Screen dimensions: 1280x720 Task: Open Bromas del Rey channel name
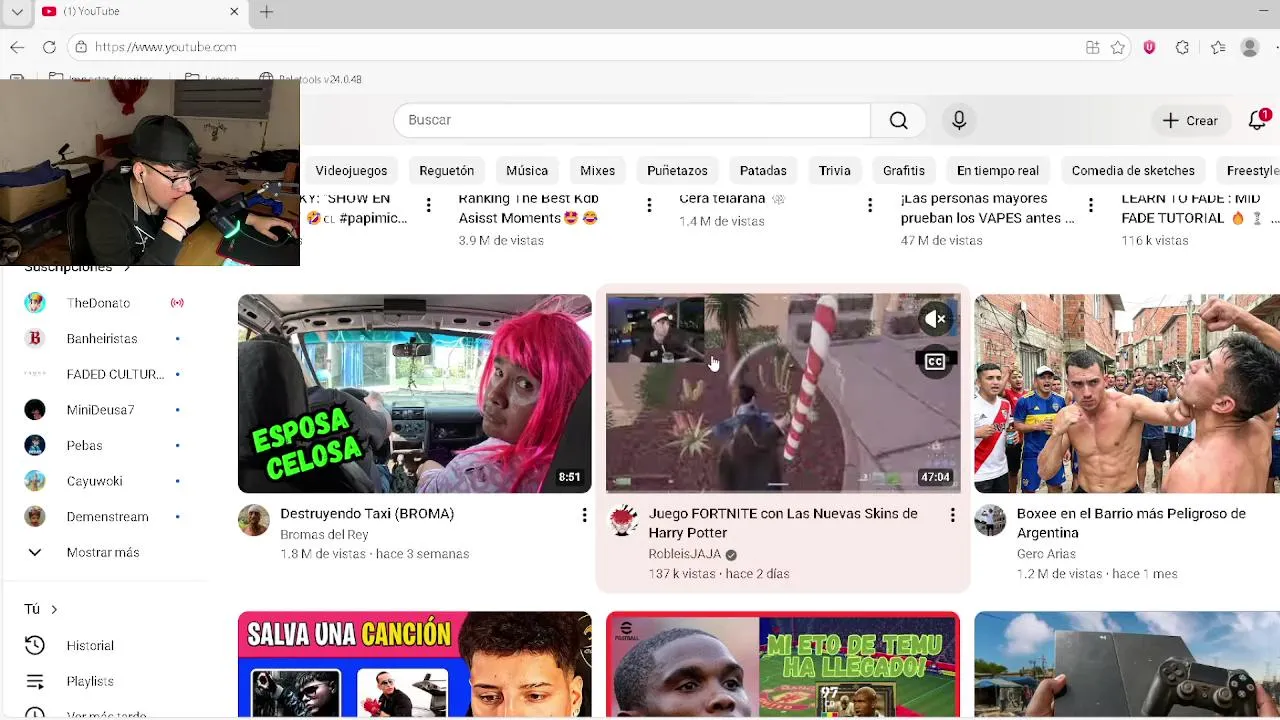[x=324, y=535]
